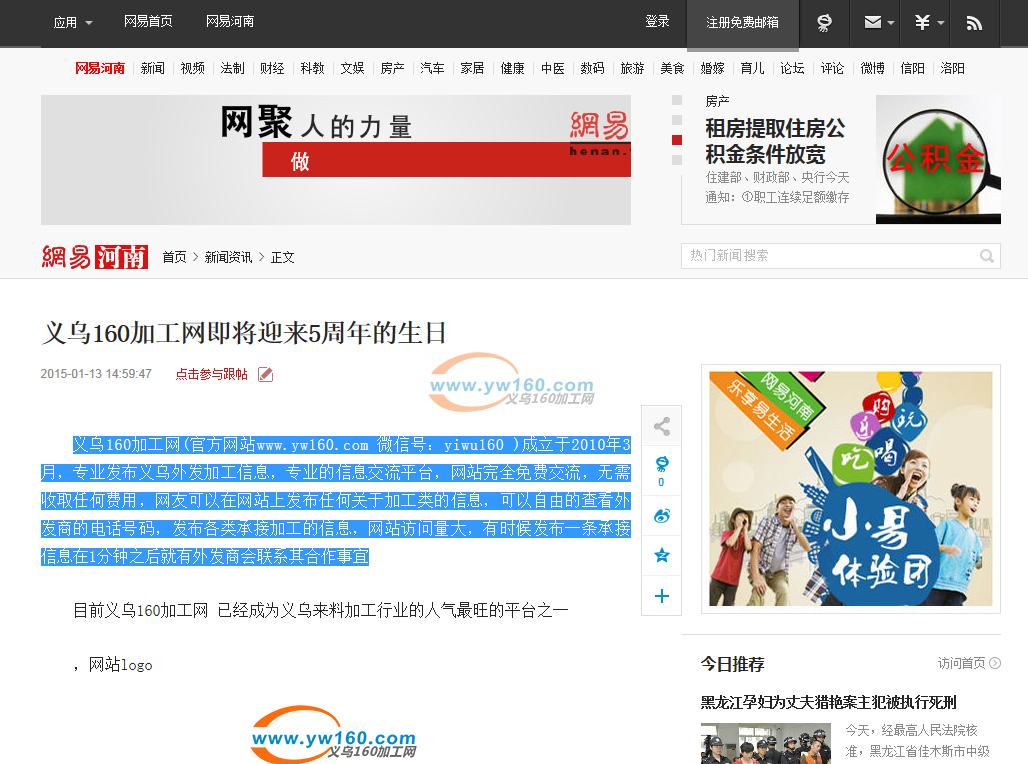Click the 登录 login link
The image size is (1028, 764).
click(657, 22)
